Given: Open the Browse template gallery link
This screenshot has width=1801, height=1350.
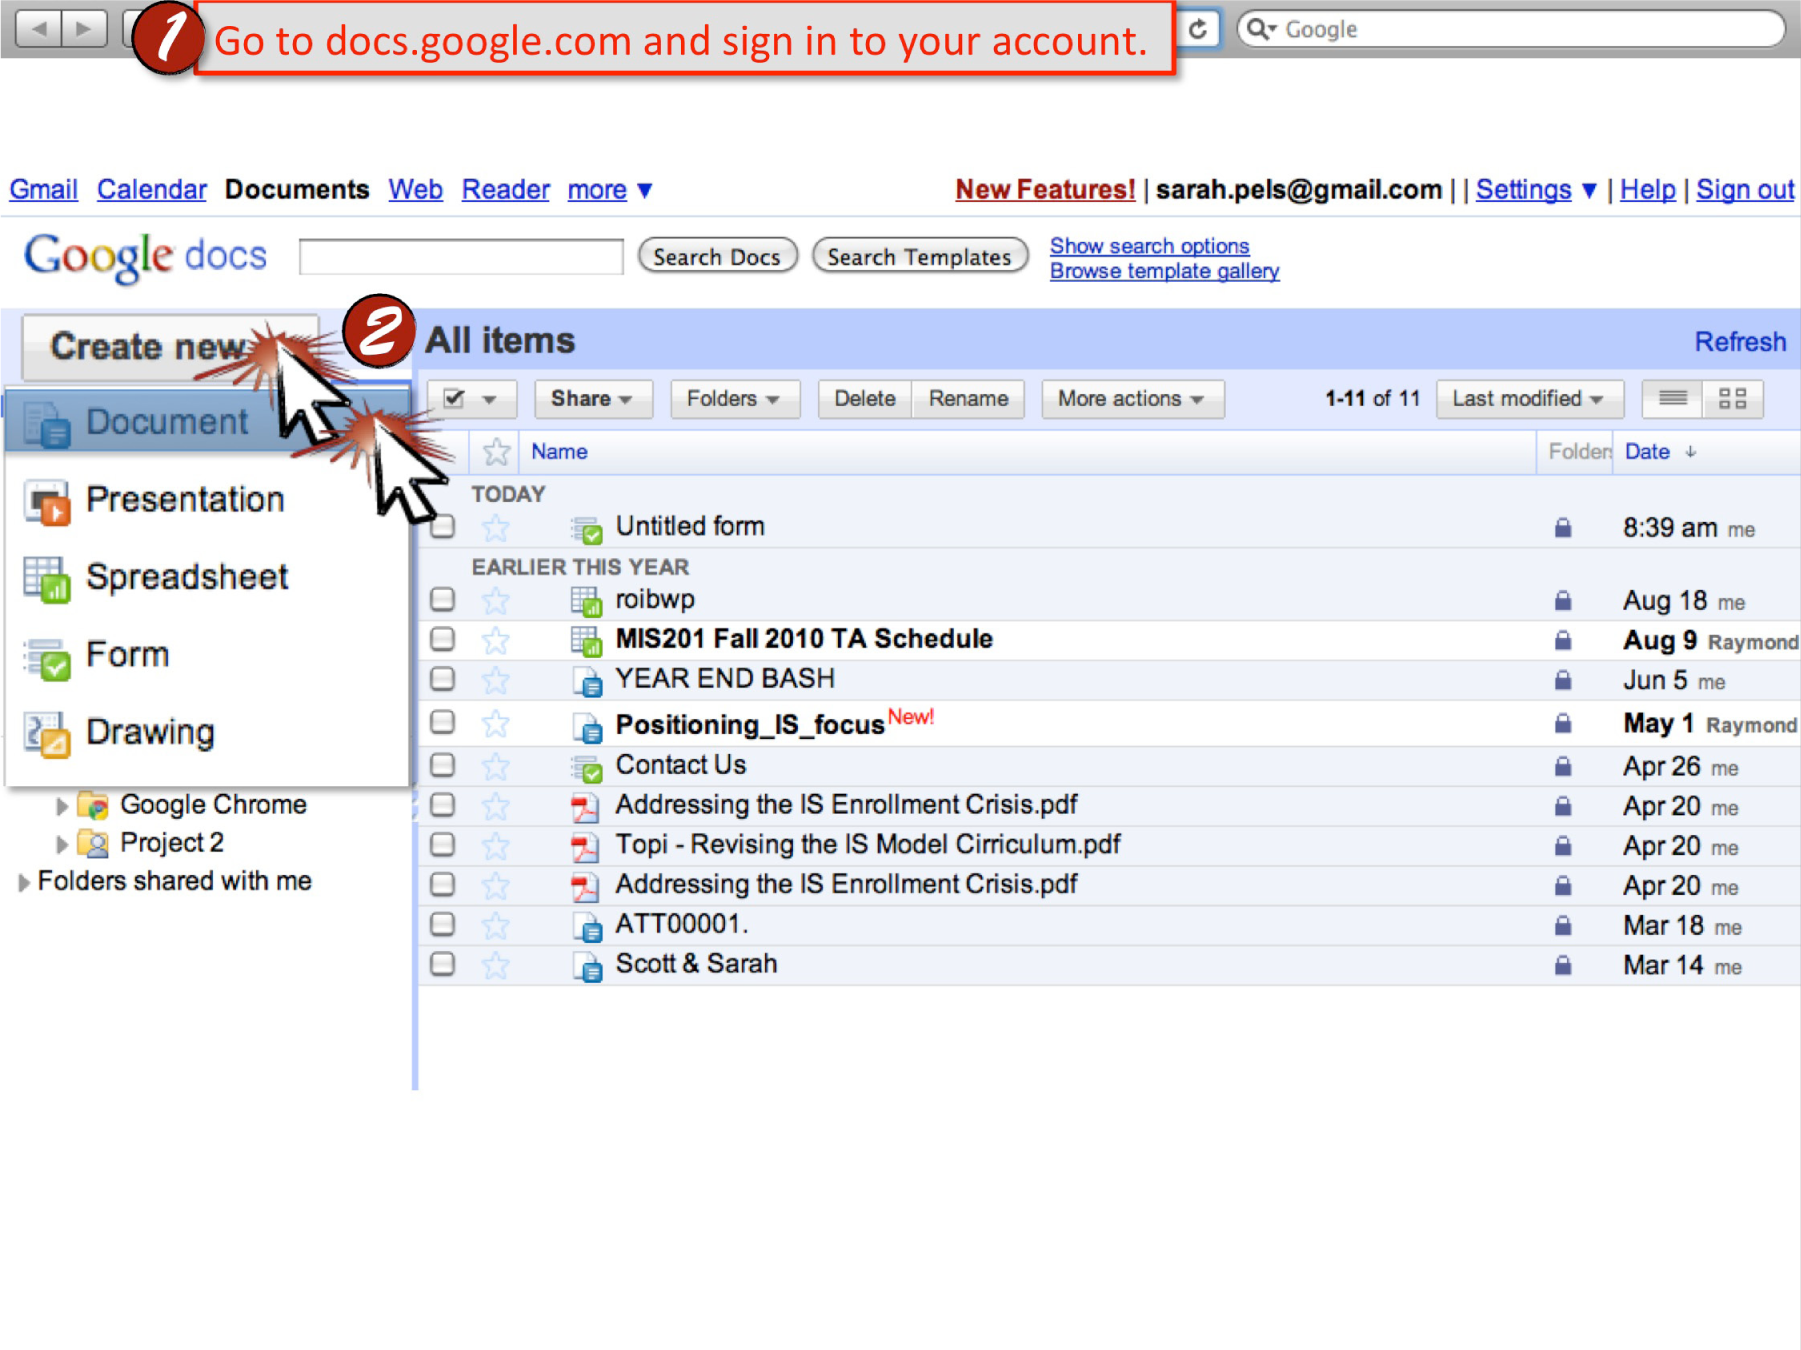Looking at the screenshot, I should 1164,271.
